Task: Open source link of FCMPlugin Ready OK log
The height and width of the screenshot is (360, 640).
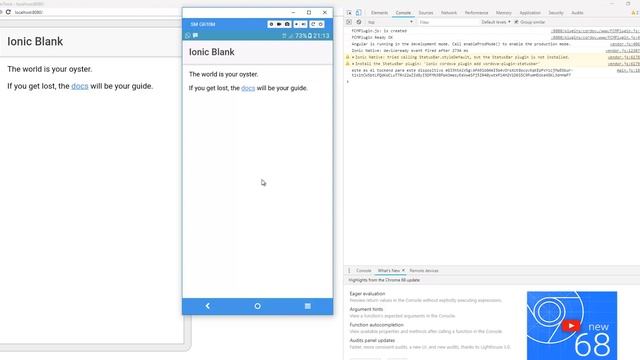Action: coord(596,37)
